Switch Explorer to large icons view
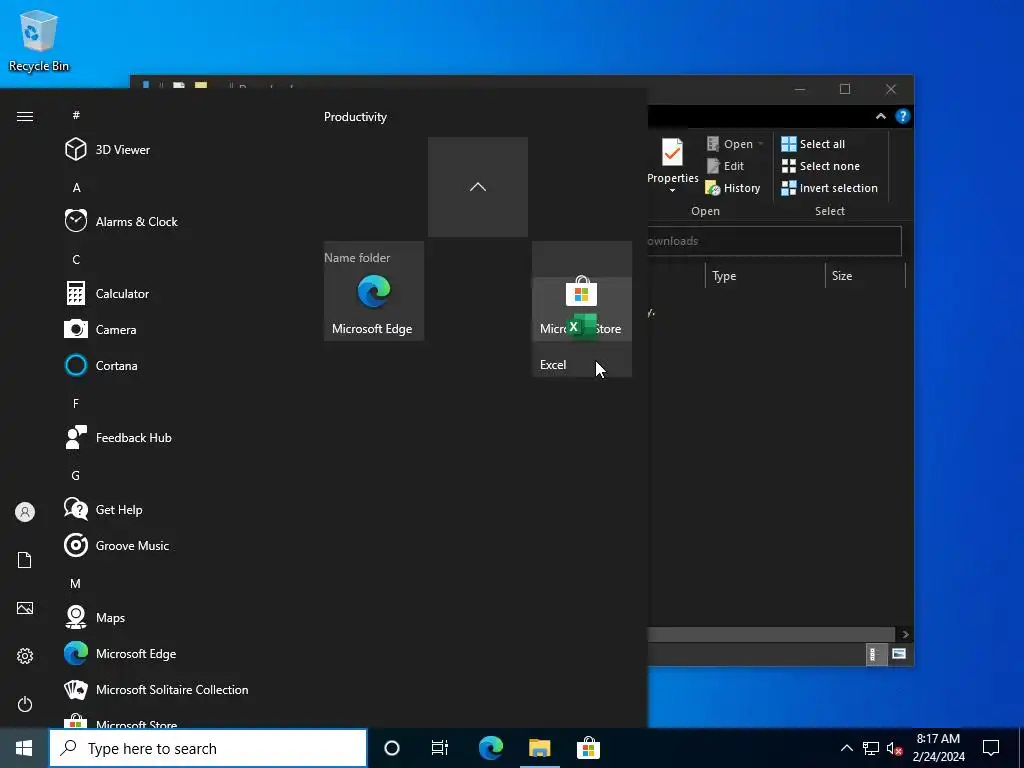Image resolution: width=1024 pixels, height=768 pixels. [x=899, y=654]
